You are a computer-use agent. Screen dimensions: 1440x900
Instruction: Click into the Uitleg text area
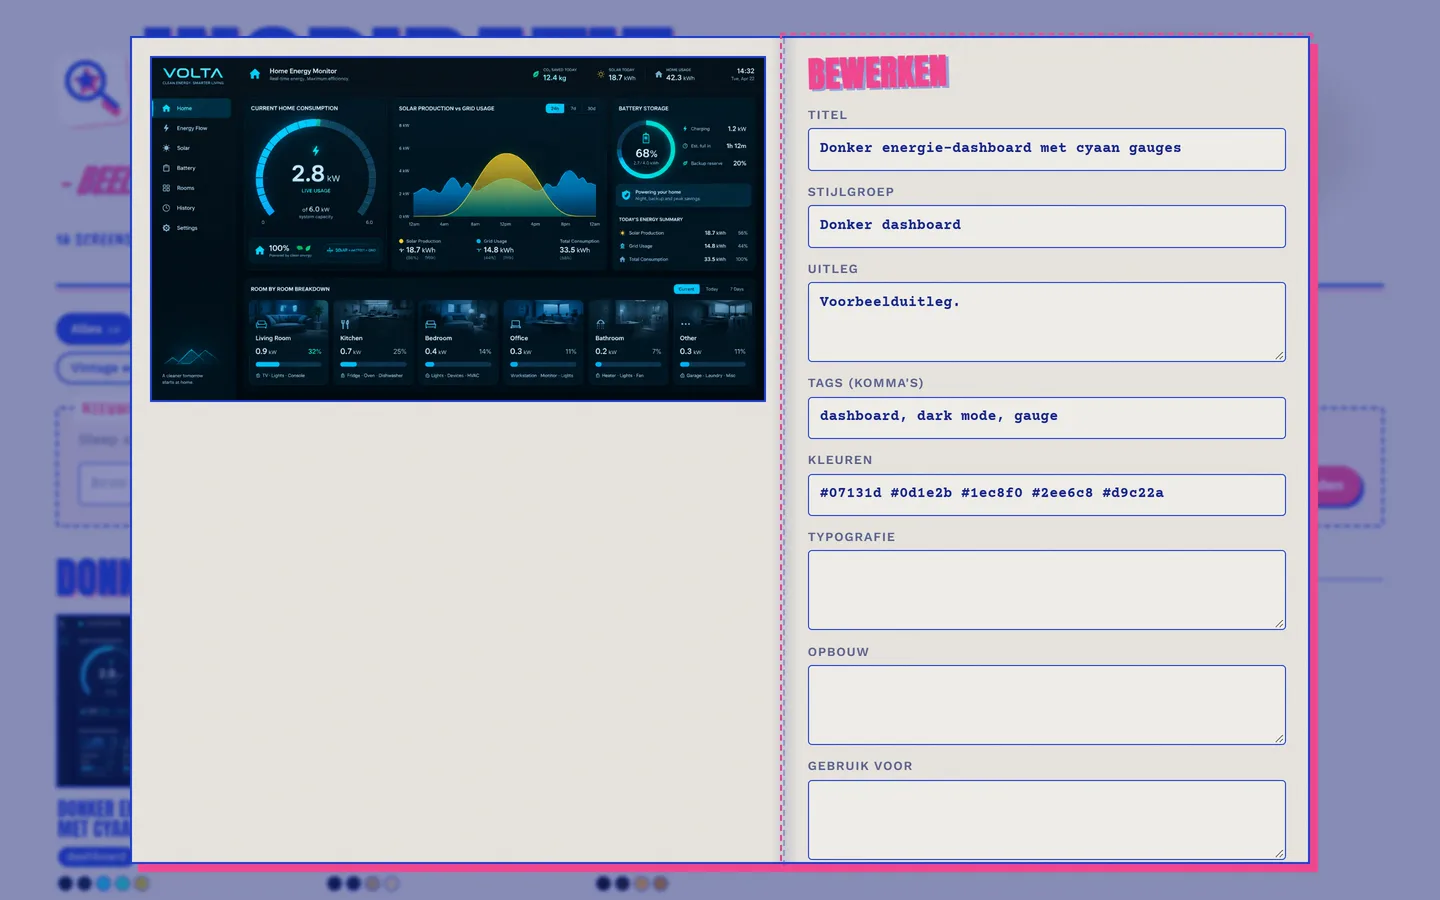(1046, 321)
